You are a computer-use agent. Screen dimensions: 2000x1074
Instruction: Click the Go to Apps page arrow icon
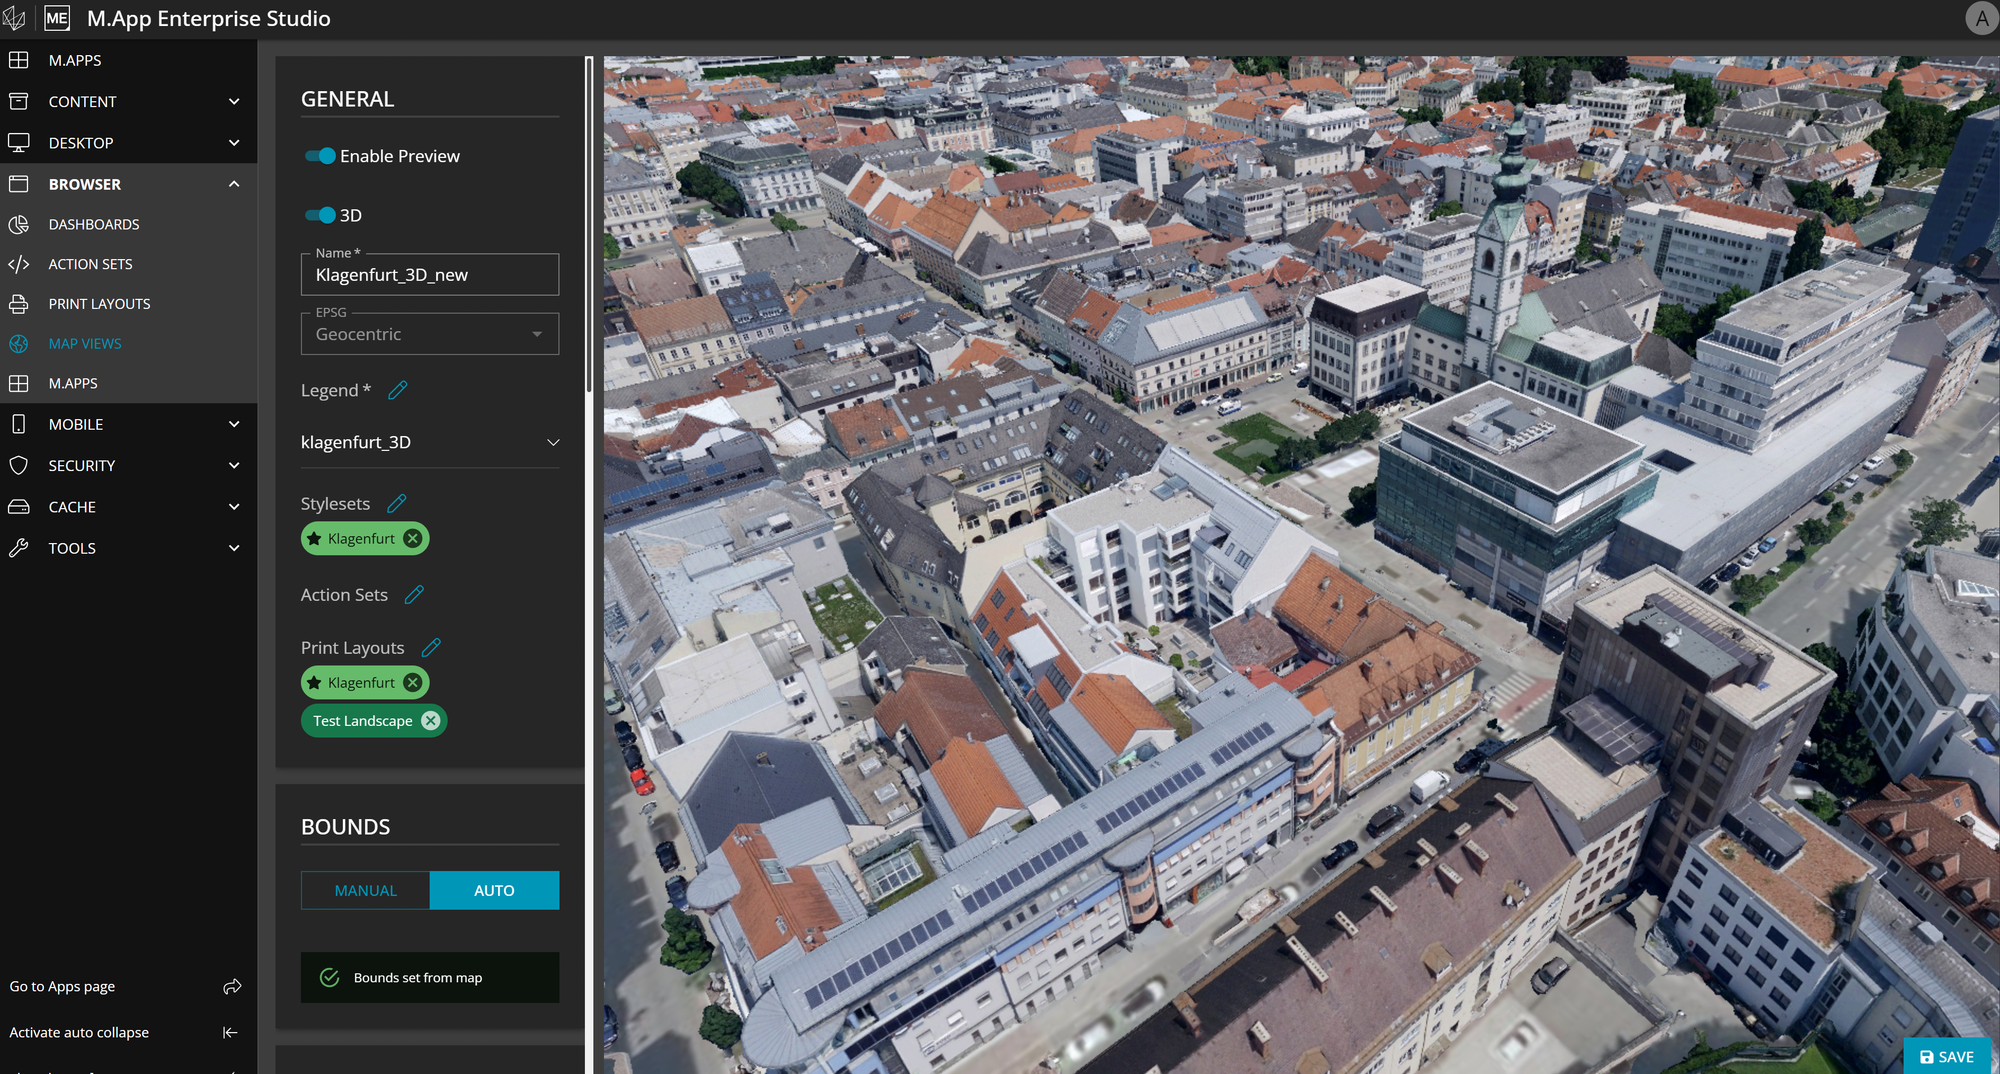232,987
